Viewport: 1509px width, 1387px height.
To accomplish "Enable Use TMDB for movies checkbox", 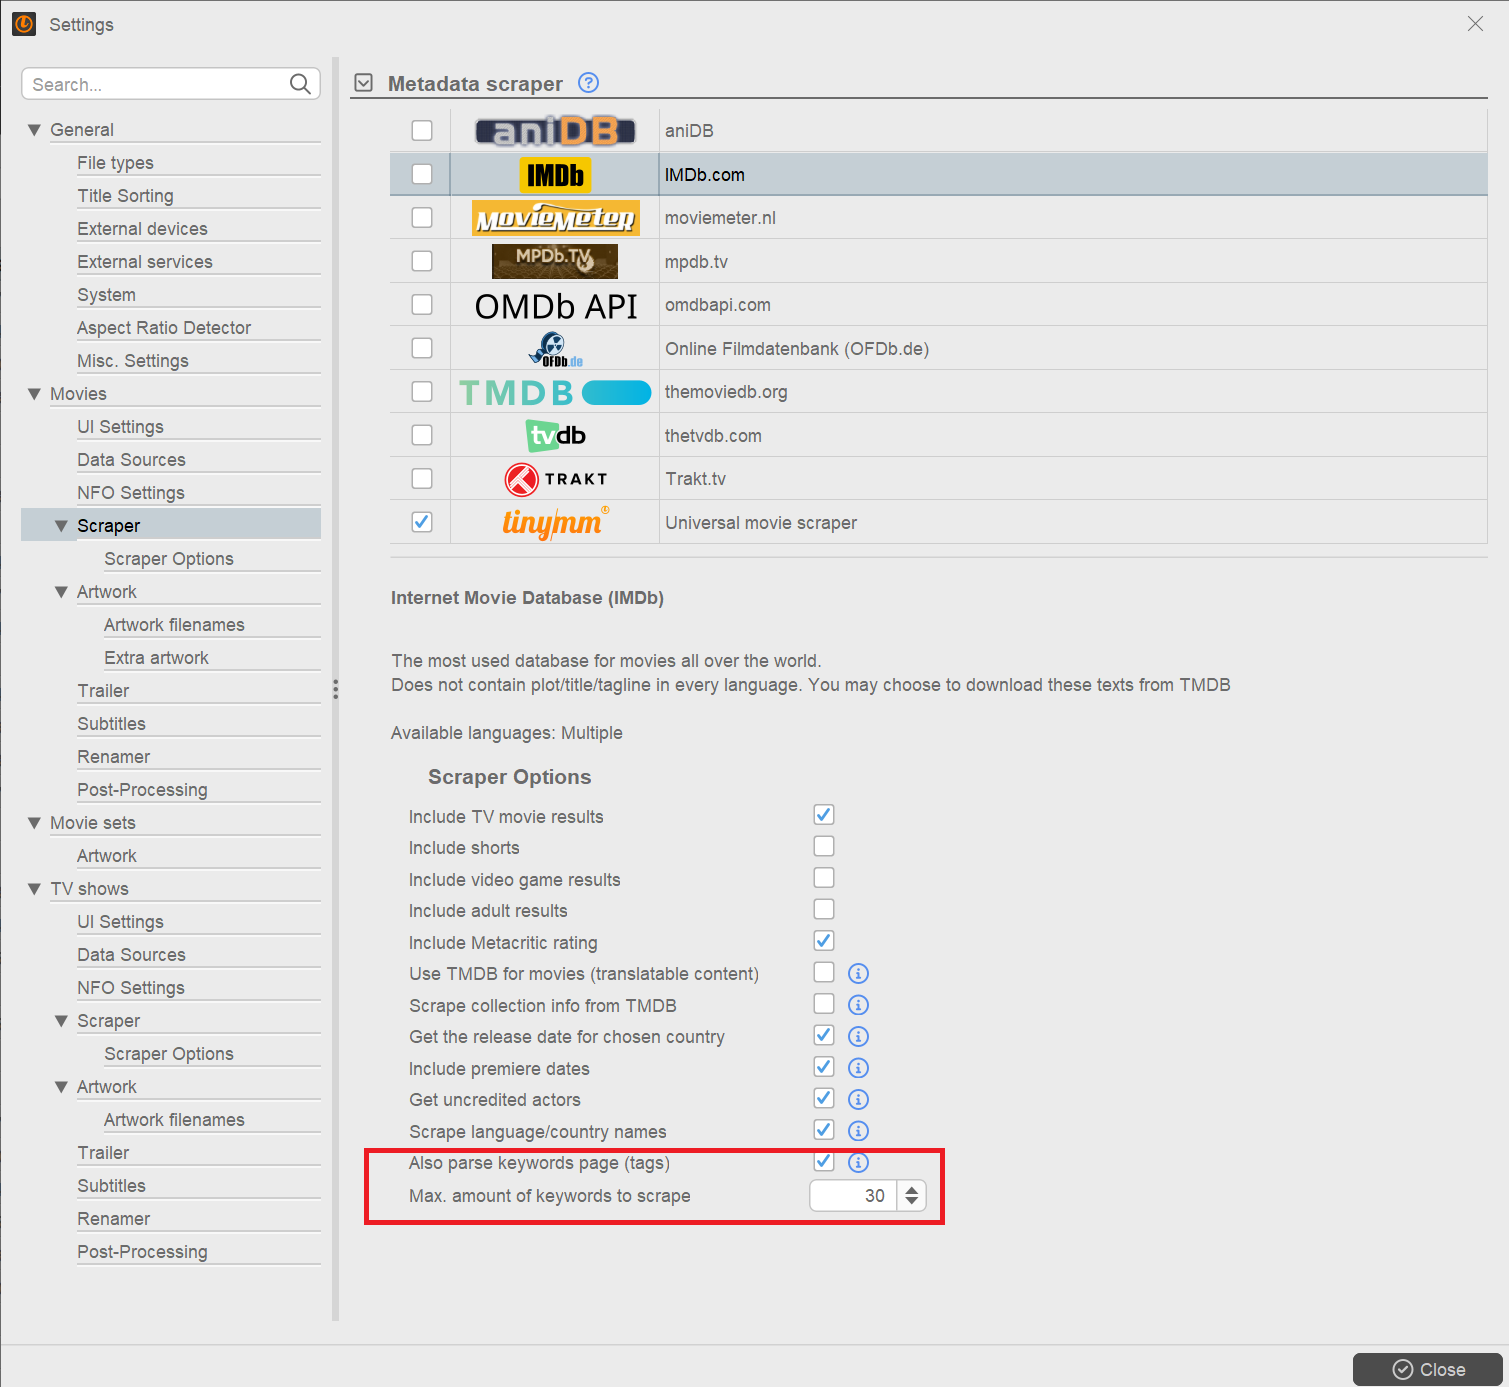I will tap(824, 972).
